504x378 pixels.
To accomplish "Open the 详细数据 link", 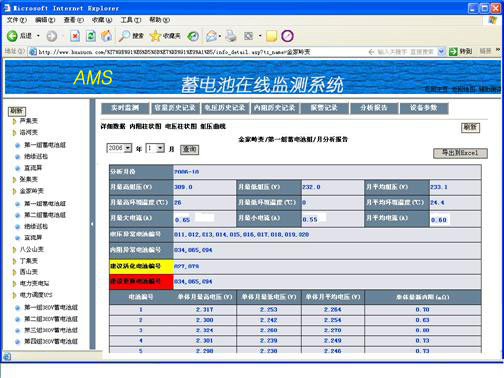I will 113,126.
